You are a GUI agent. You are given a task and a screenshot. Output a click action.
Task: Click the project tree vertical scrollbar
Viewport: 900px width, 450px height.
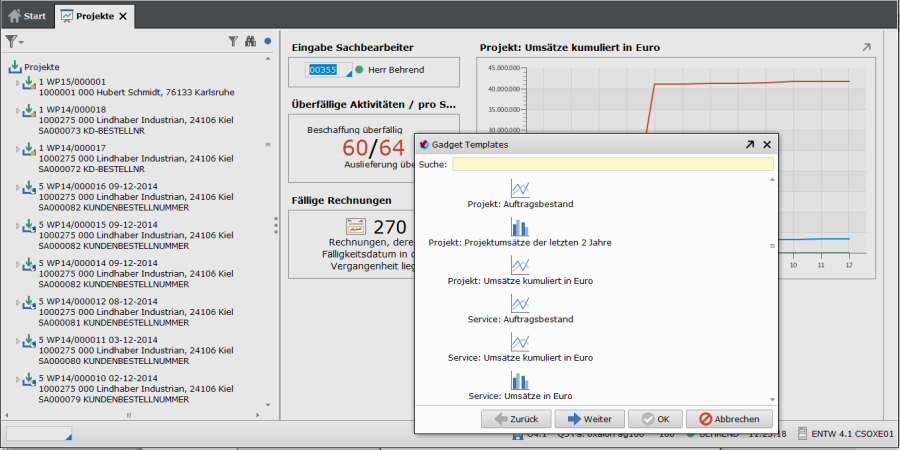point(268,232)
